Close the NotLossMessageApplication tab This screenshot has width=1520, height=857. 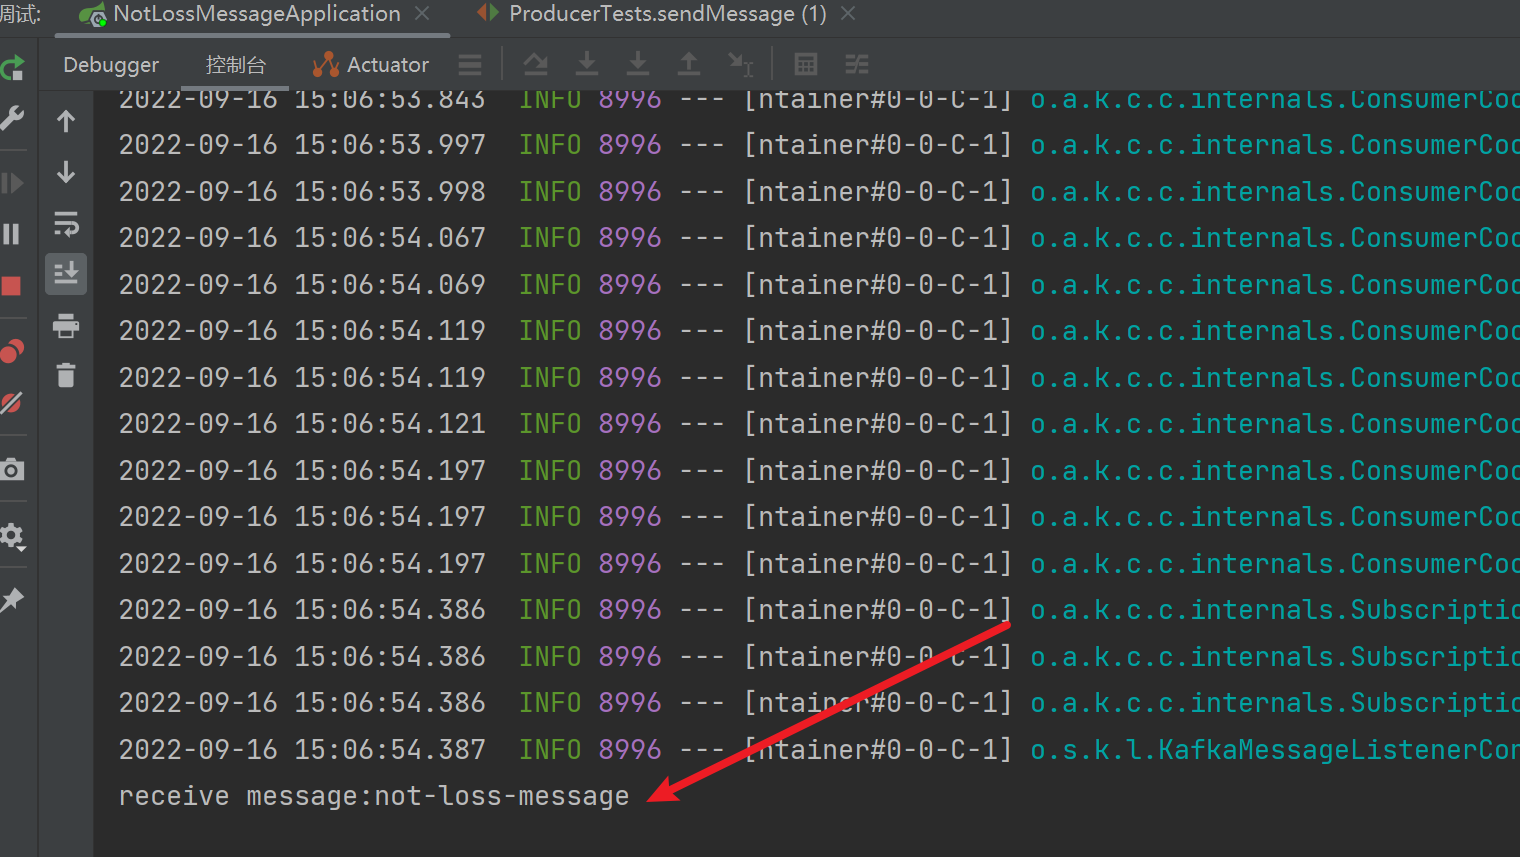[422, 14]
